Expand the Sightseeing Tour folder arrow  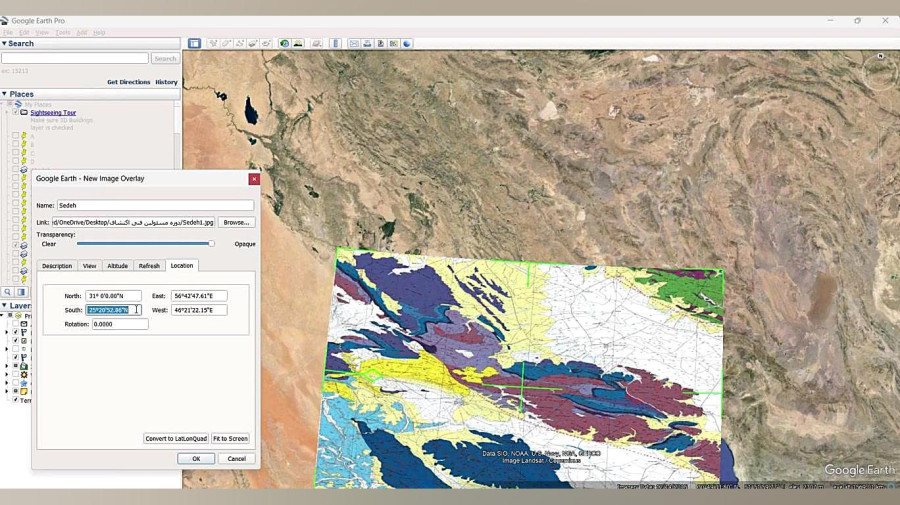click(7, 112)
